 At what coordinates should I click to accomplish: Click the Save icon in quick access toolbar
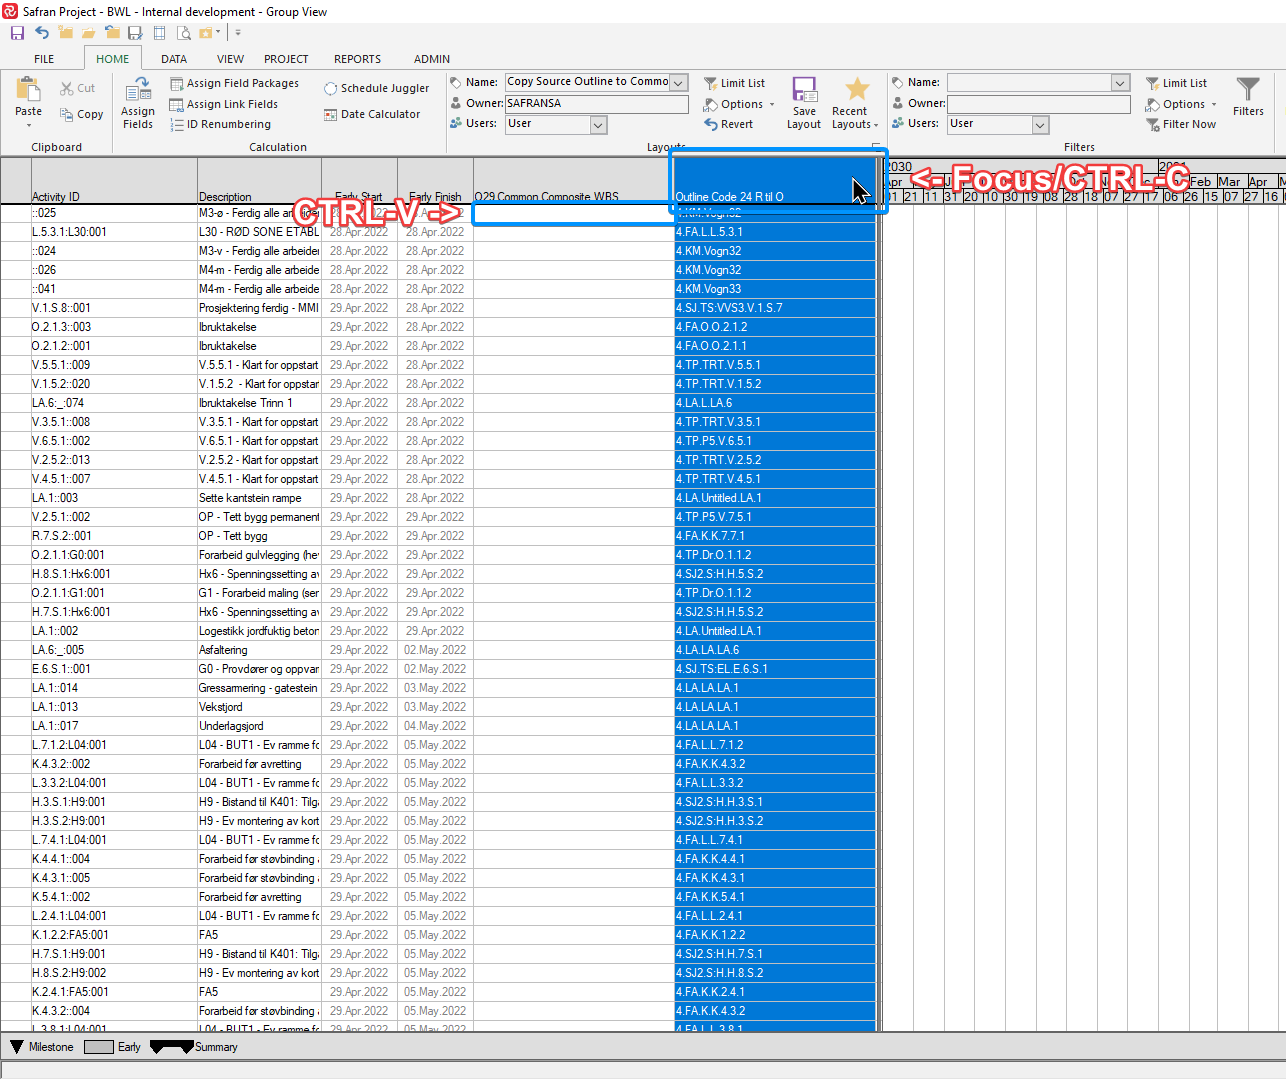[17, 33]
